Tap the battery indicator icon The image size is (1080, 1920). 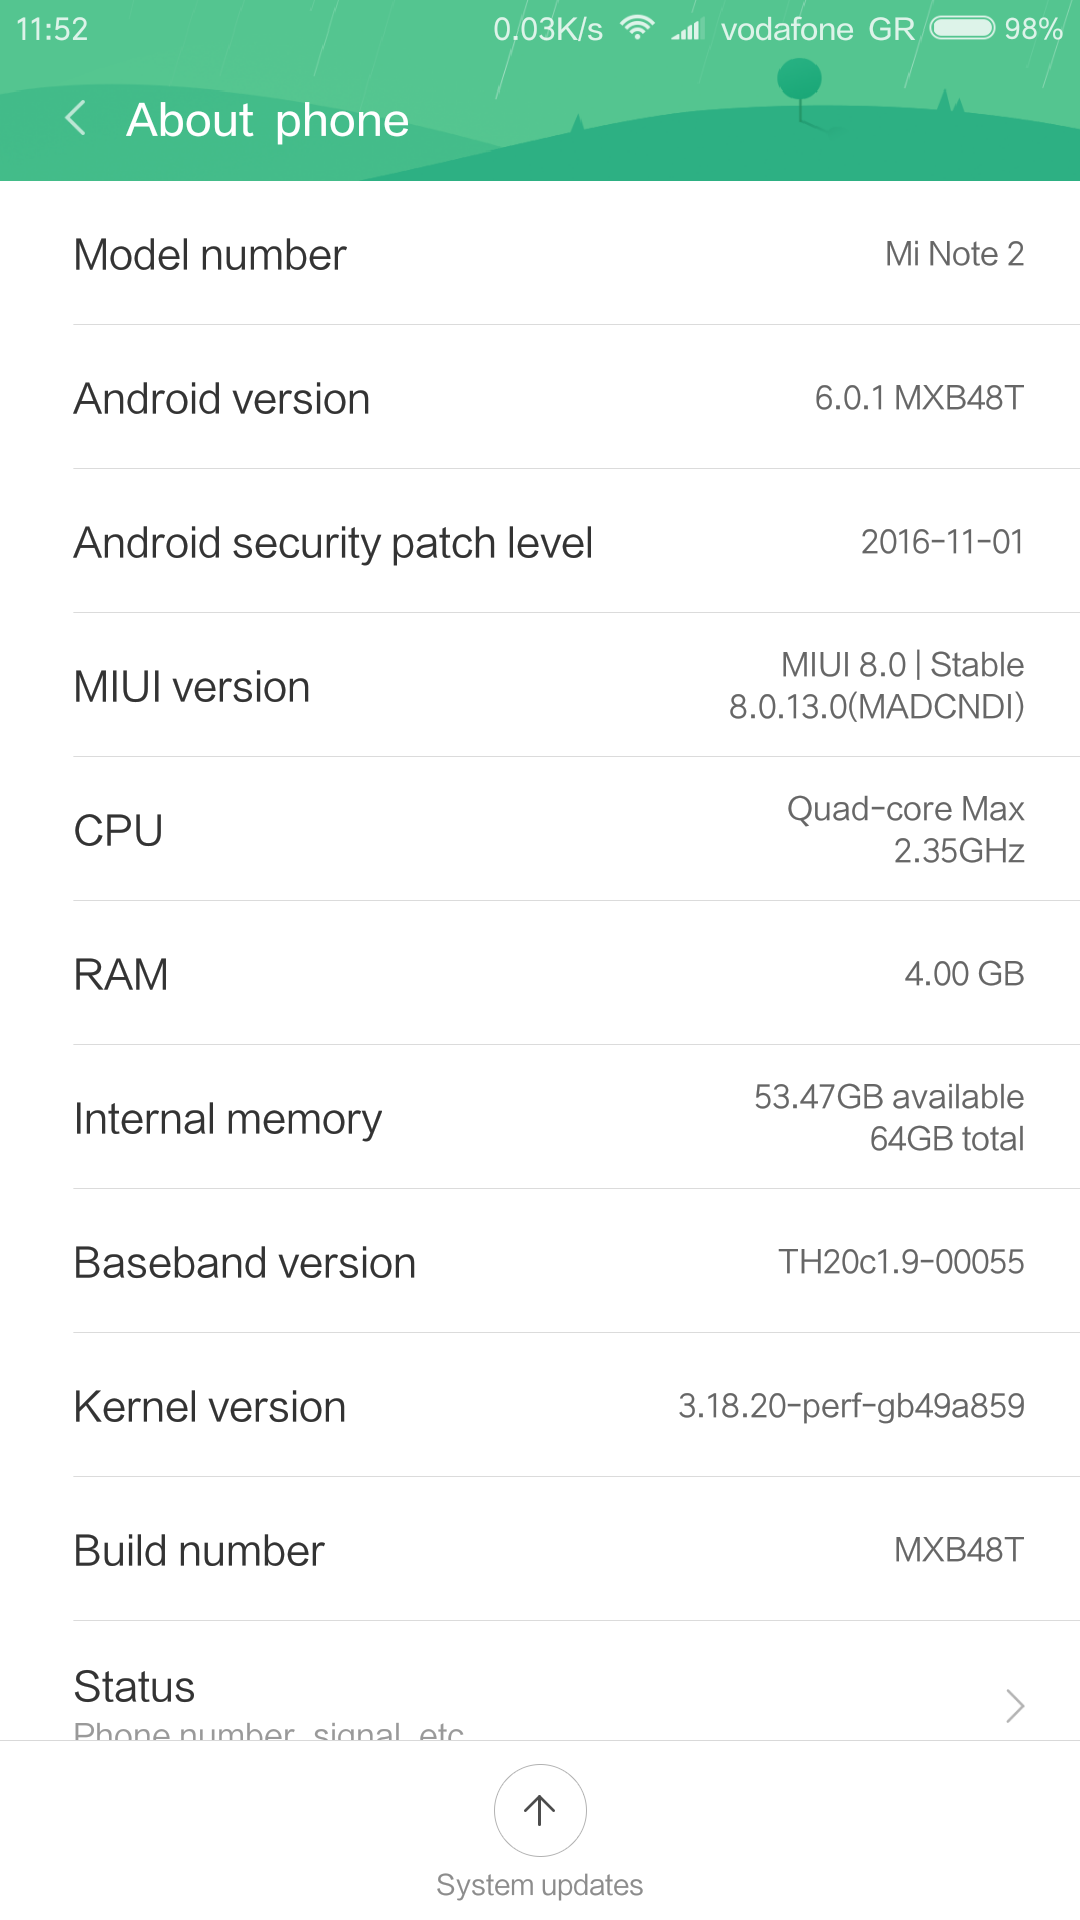coord(962,28)
